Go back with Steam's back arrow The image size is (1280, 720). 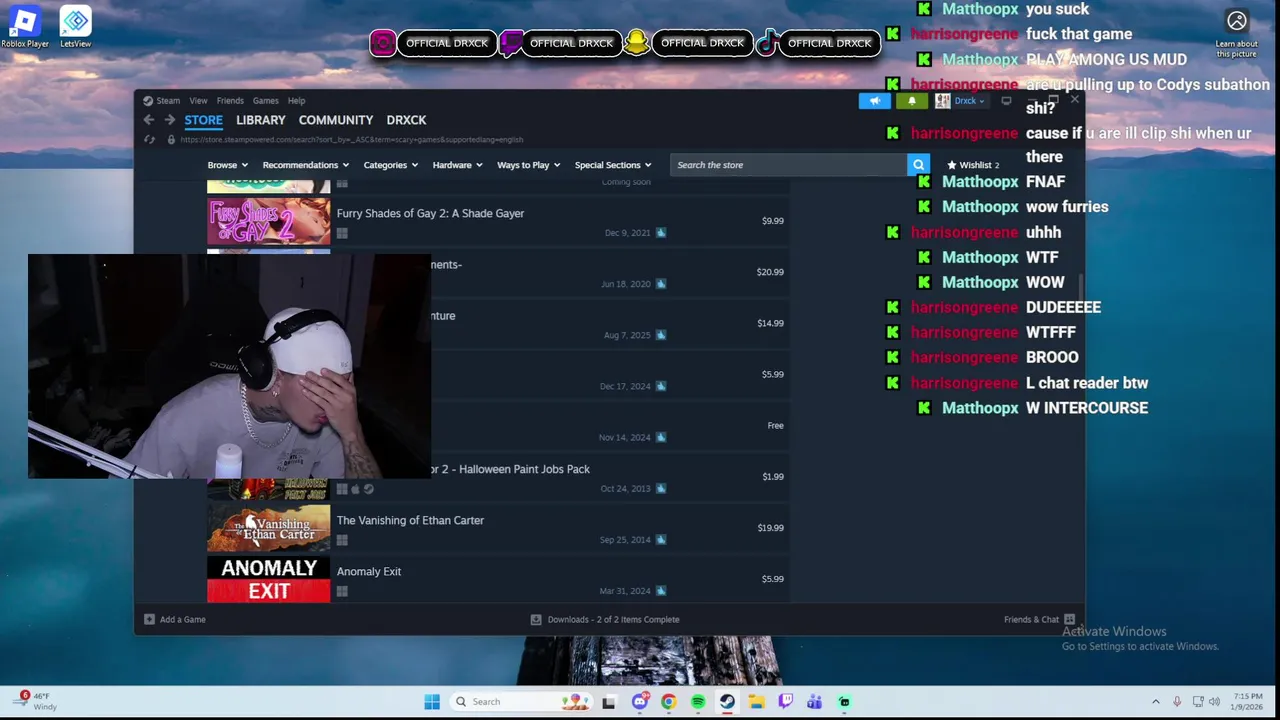[149, 120]
